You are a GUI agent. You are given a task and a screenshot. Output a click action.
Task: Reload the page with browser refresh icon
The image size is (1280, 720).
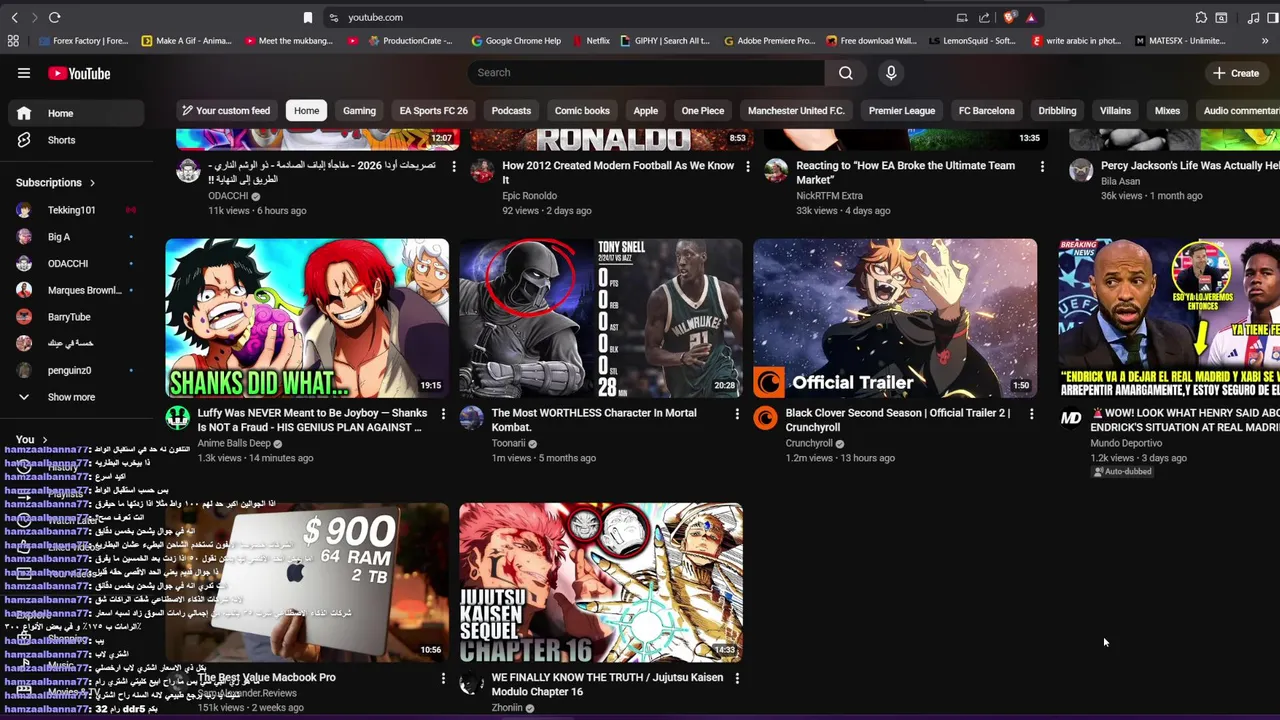(55, 17)
